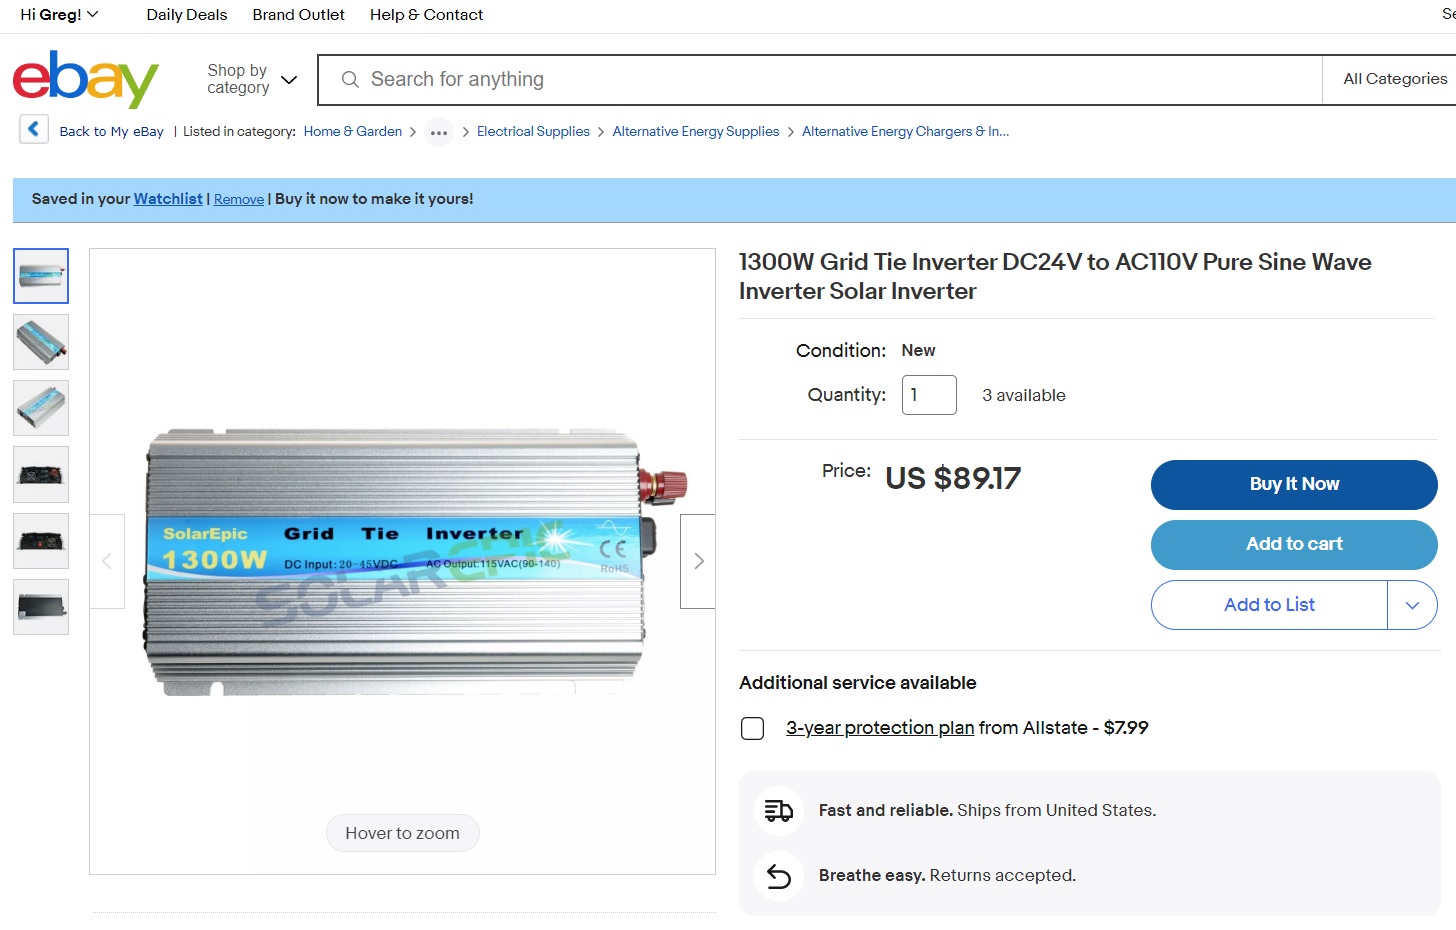Select the second product thumbnail
The image size is (1456, 930).
[x=41, y=342]
